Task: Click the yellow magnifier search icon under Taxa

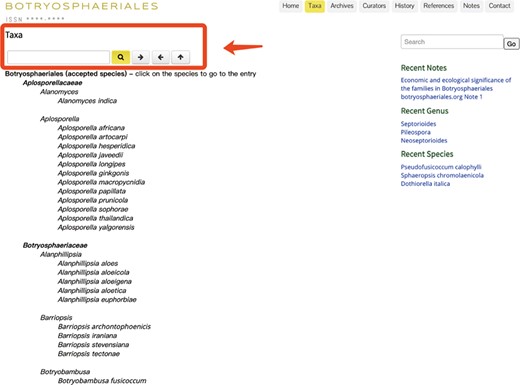Action: 121,57
